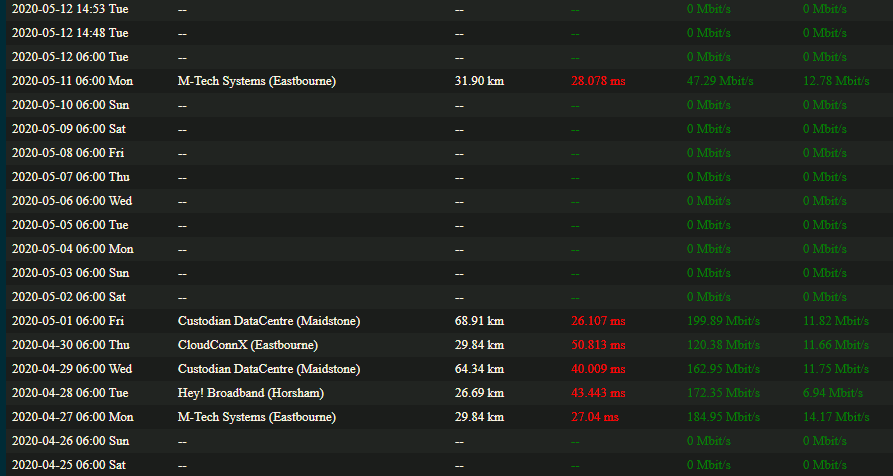The height and width of the screenshot is (476, 893).
Task: Select the distance 68.91 km
Action: 480,321
